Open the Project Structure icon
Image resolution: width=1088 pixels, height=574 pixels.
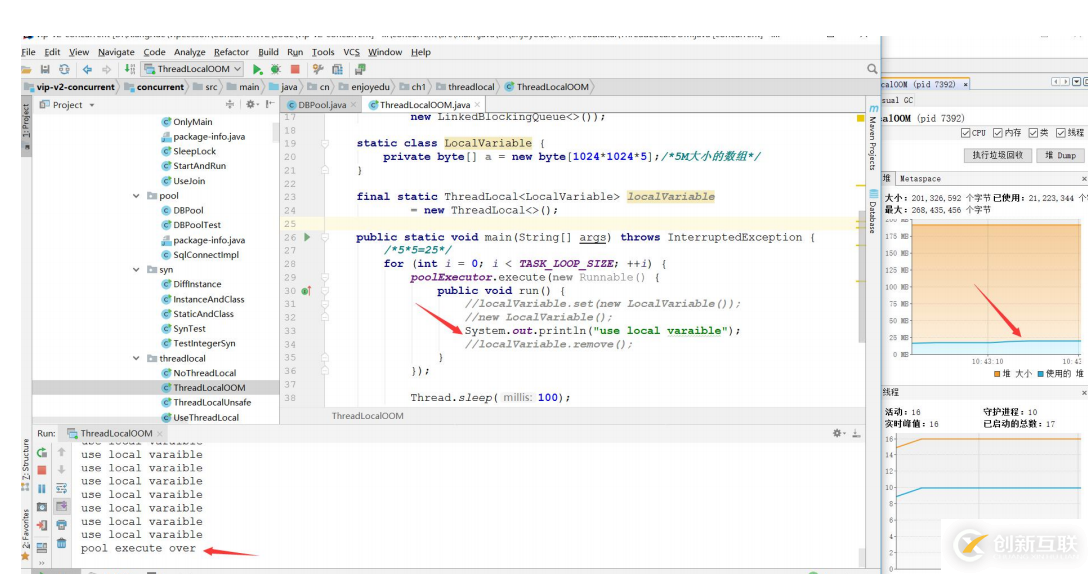tap(337, 69)
